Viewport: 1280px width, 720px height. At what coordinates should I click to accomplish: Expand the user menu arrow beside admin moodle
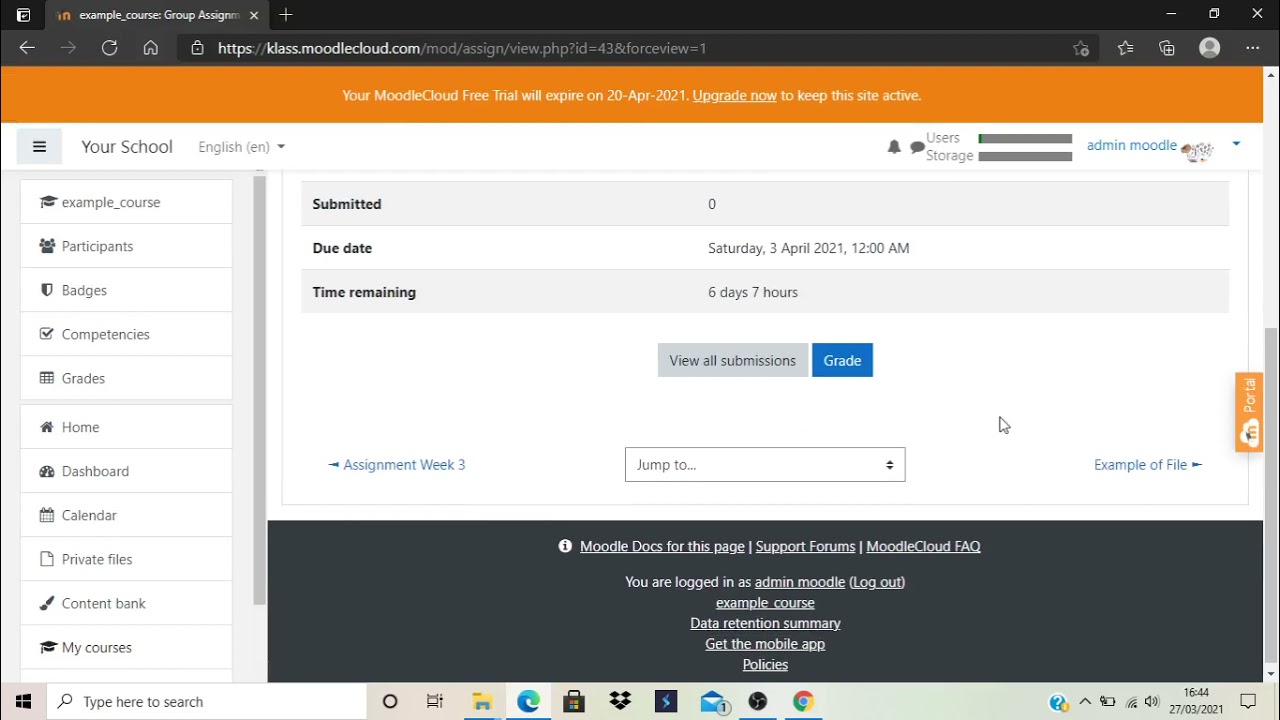(x=1236, y=145)
